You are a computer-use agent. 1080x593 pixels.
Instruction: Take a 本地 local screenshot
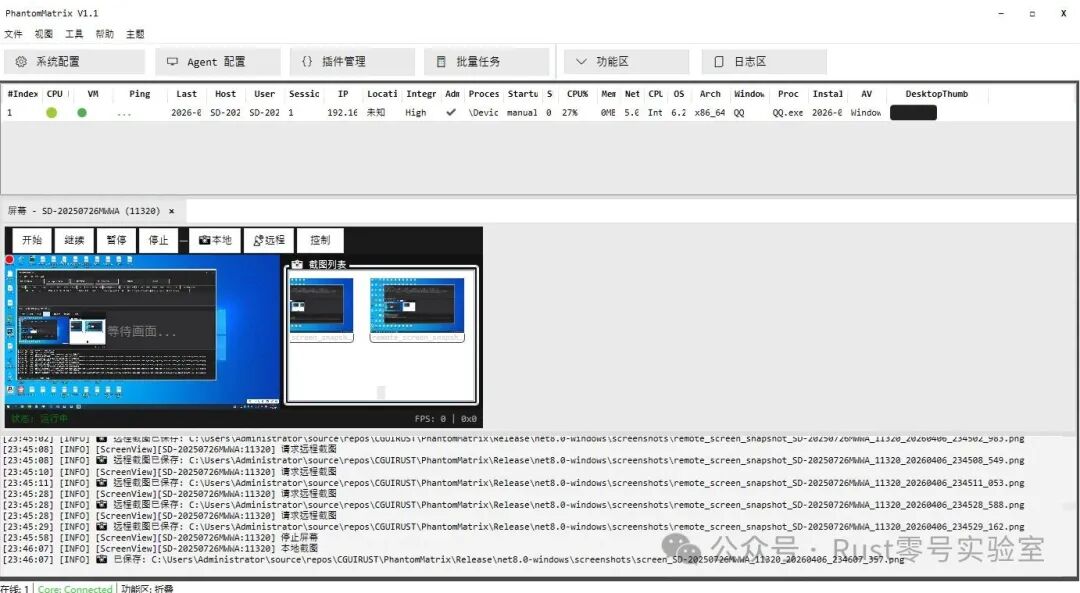point(215,240)
